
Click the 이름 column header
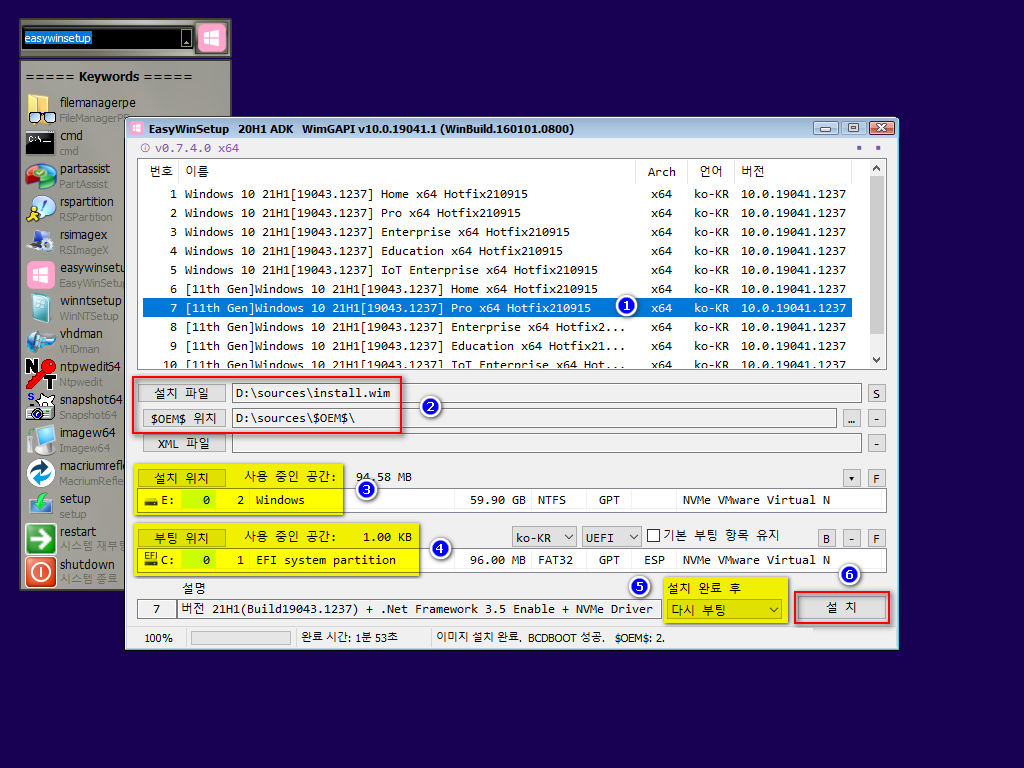[x=408, y=171]
